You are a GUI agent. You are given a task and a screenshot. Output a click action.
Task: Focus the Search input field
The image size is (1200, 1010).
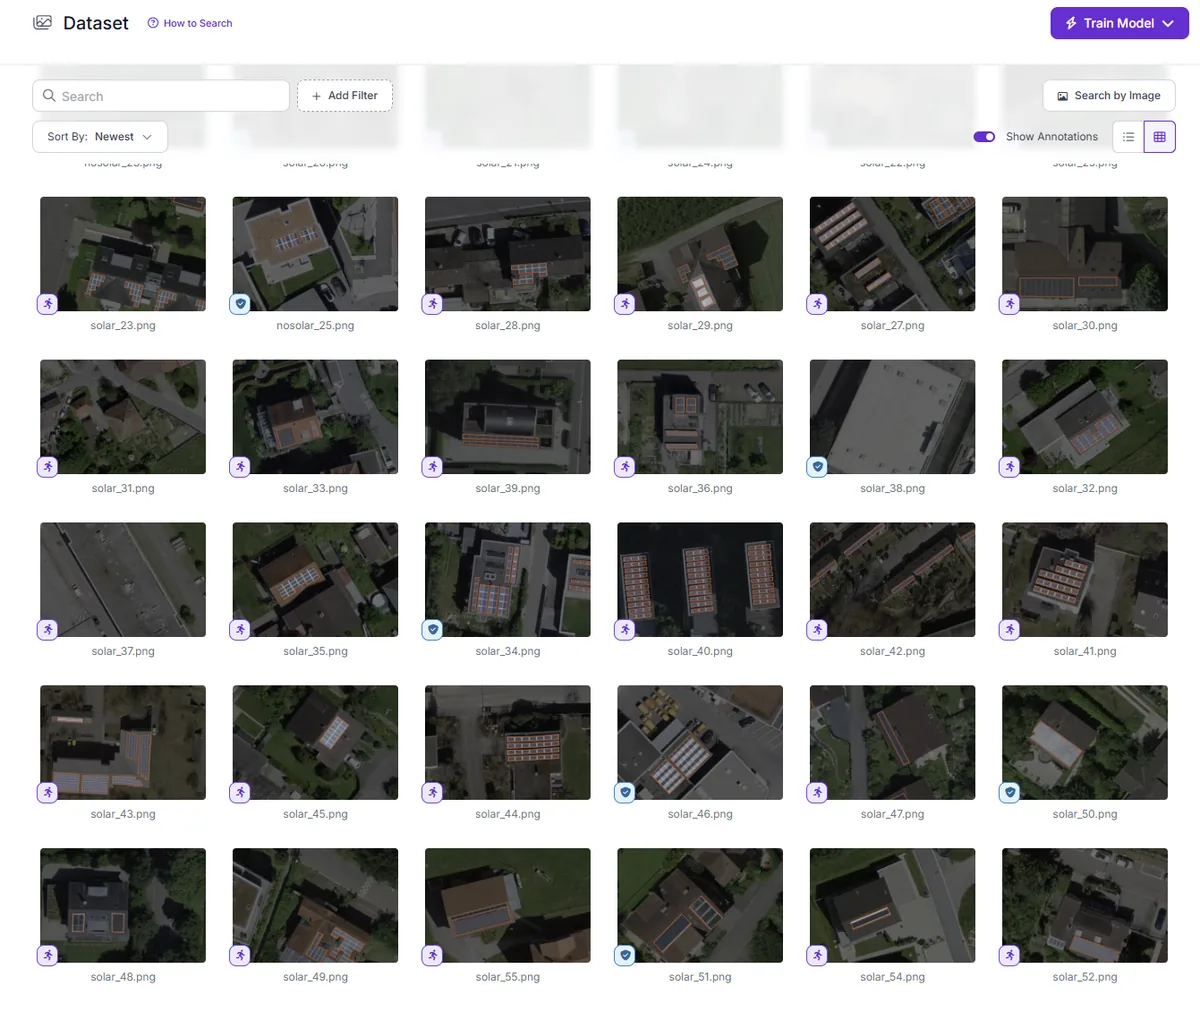tap(161, 96)
